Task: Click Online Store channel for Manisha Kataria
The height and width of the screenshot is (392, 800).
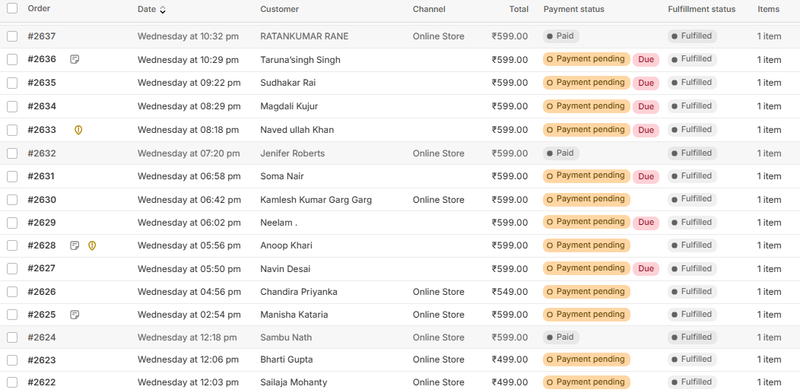Action: click(x=439, y=314)
